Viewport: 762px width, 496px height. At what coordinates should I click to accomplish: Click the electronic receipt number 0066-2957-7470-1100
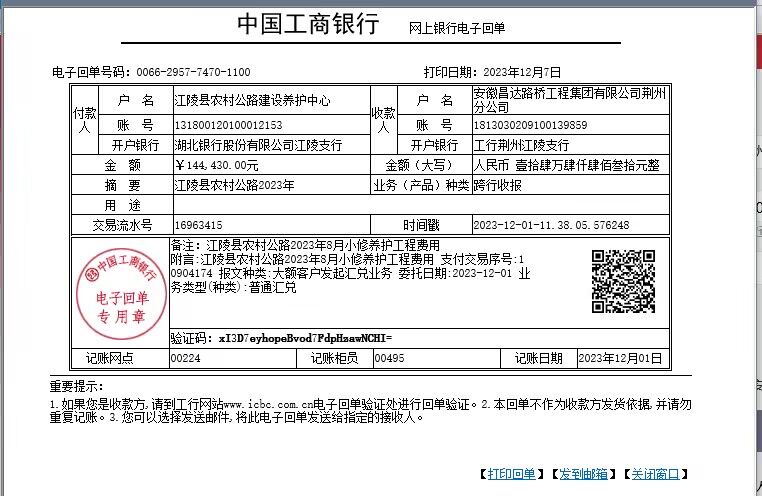pos(193,72)
